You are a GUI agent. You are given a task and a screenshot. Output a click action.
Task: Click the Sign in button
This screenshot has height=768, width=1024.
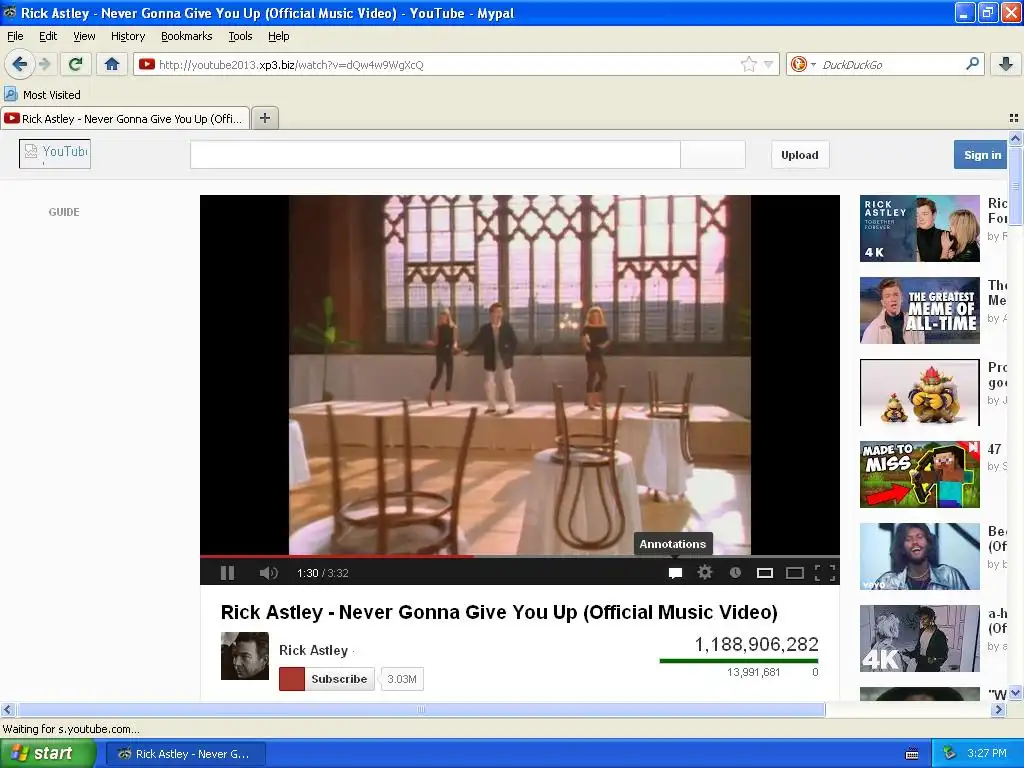click(x=981, y=155)
